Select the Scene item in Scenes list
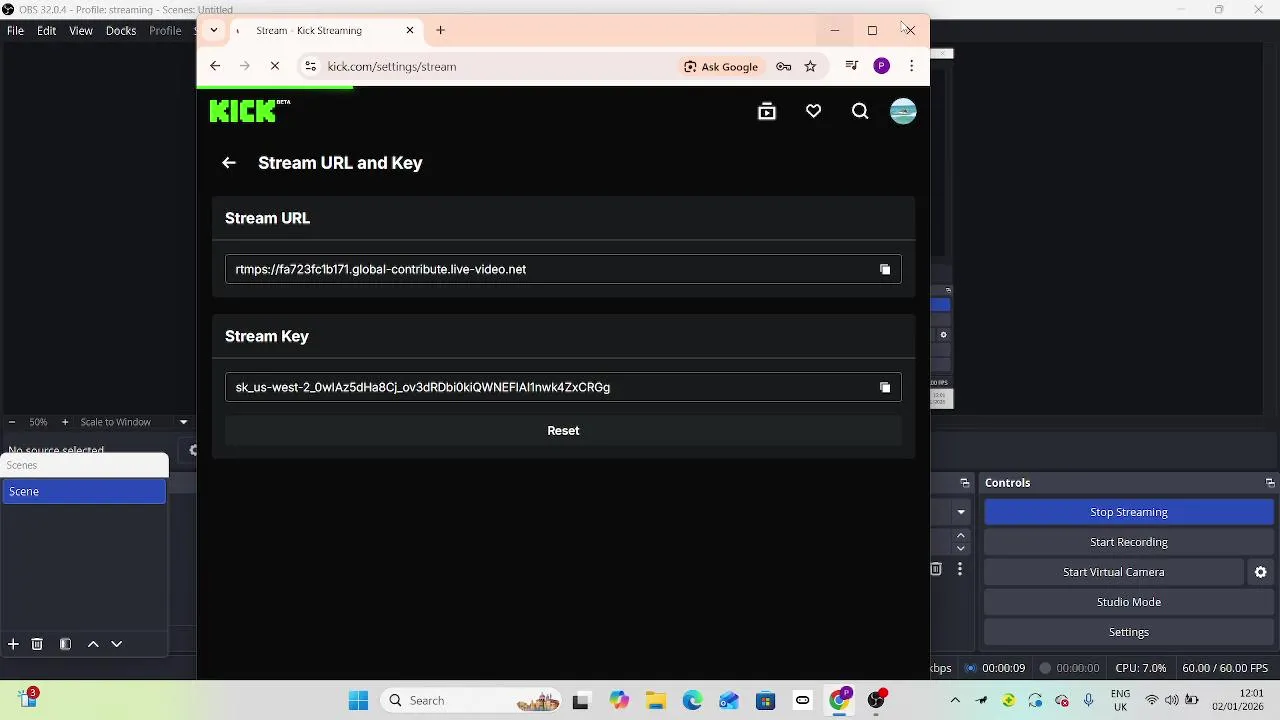 [x=84, y=491]
